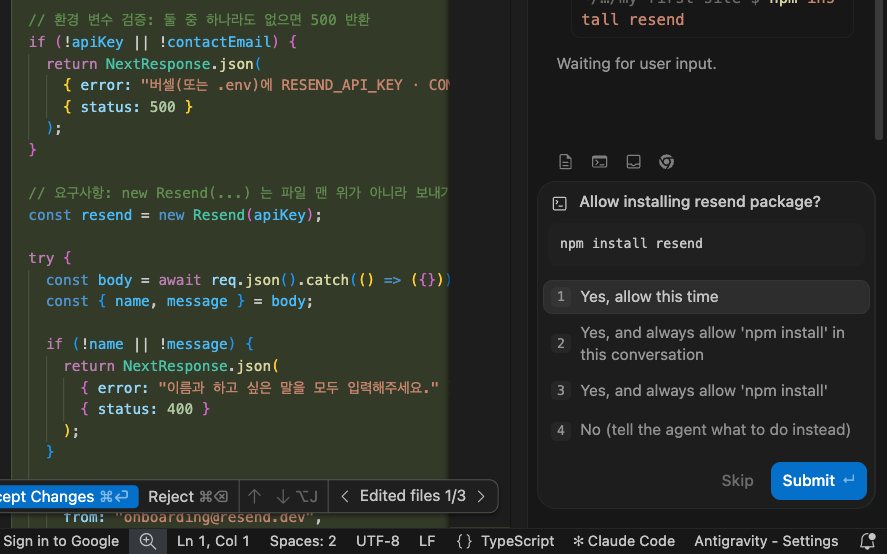The image size is (887, 554).
Task: Click 'Waiting for user input.' status text
Action: [x=636, y=63]
